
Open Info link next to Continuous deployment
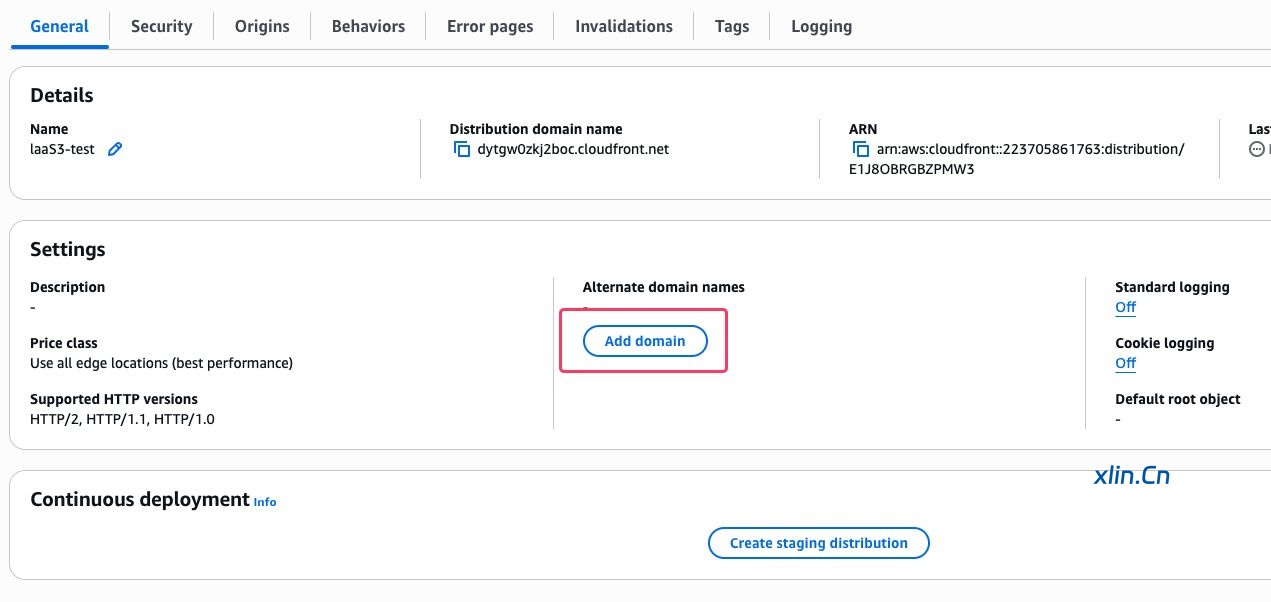point(265,502)
